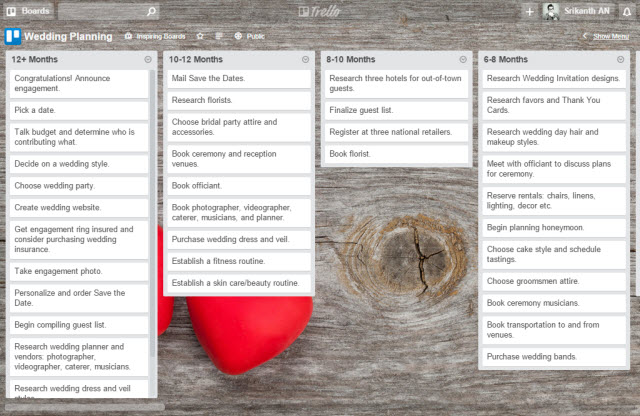Open the Choose cake style card
The image size is (640, 416).
554,255
